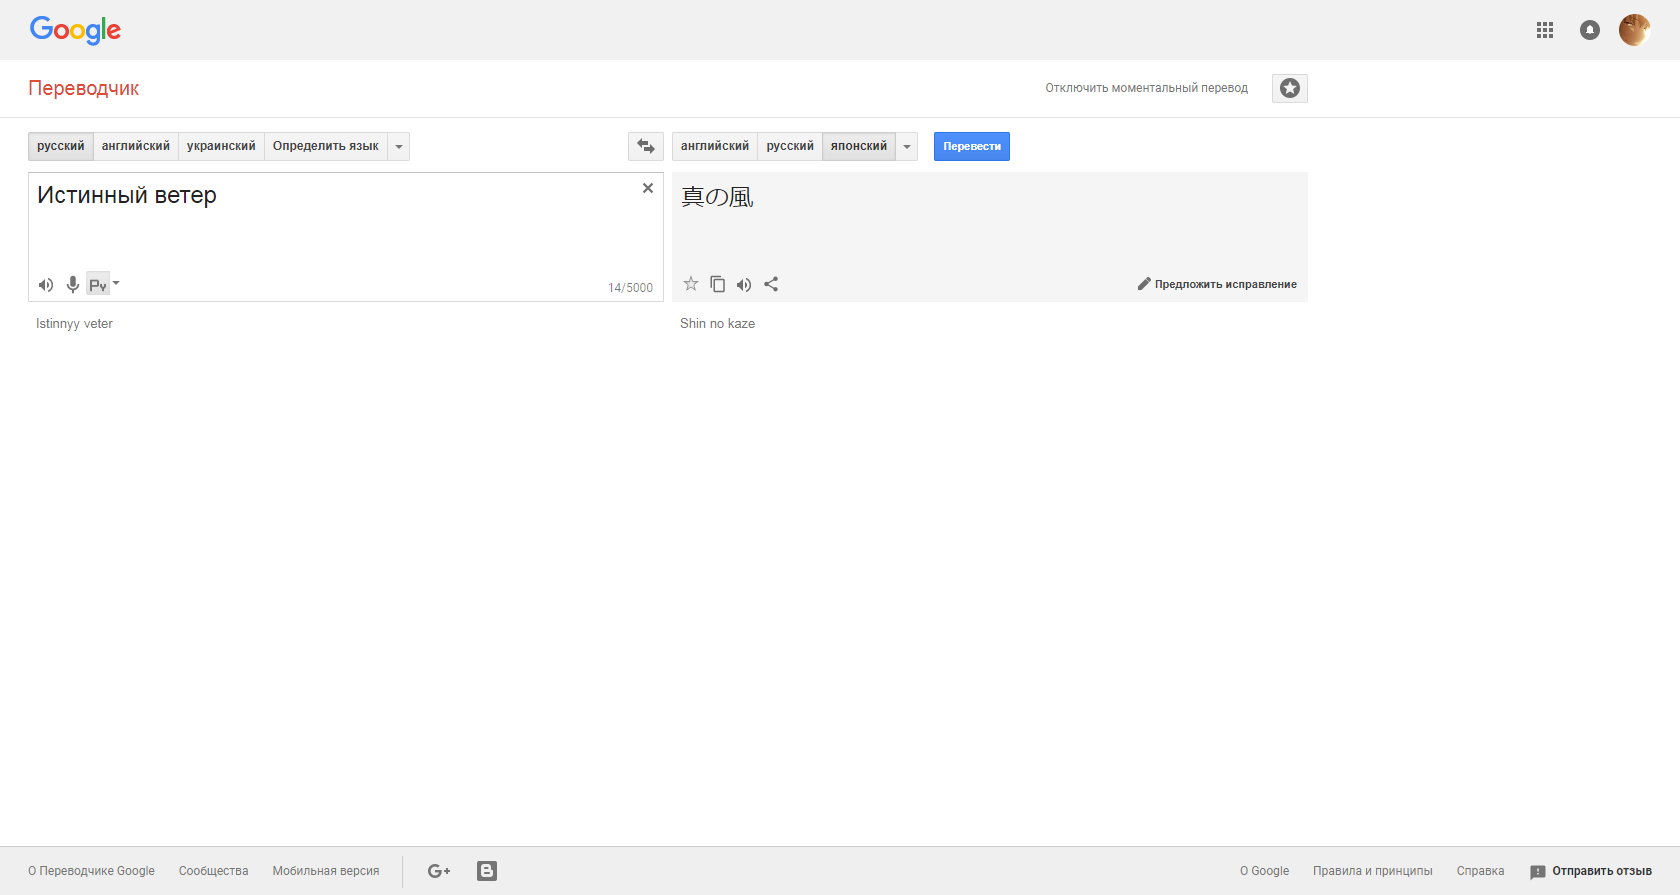This screenshot has width=1680, height=895.
Task: Listen to the Japanese translation
Action: click(x=744, y=285)
